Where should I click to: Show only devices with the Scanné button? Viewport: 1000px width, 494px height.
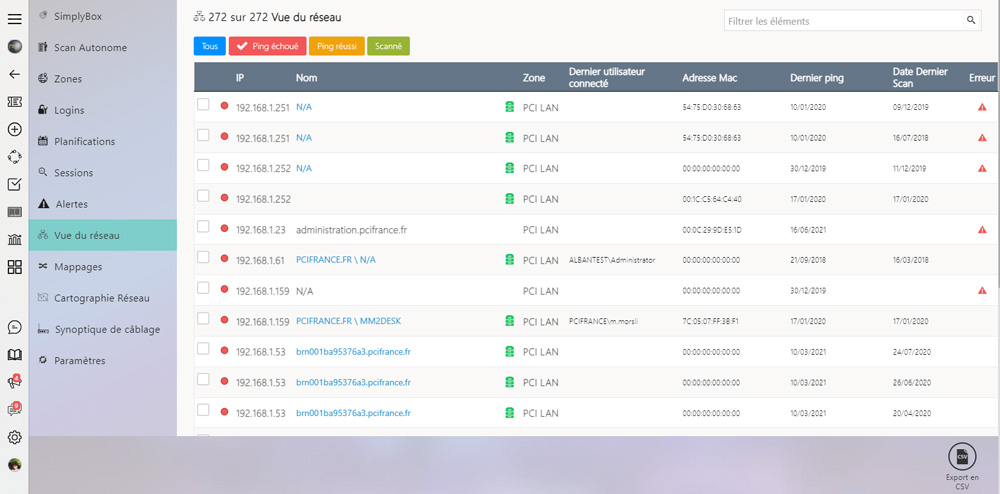pyautogui.click(x=388, y=46)
